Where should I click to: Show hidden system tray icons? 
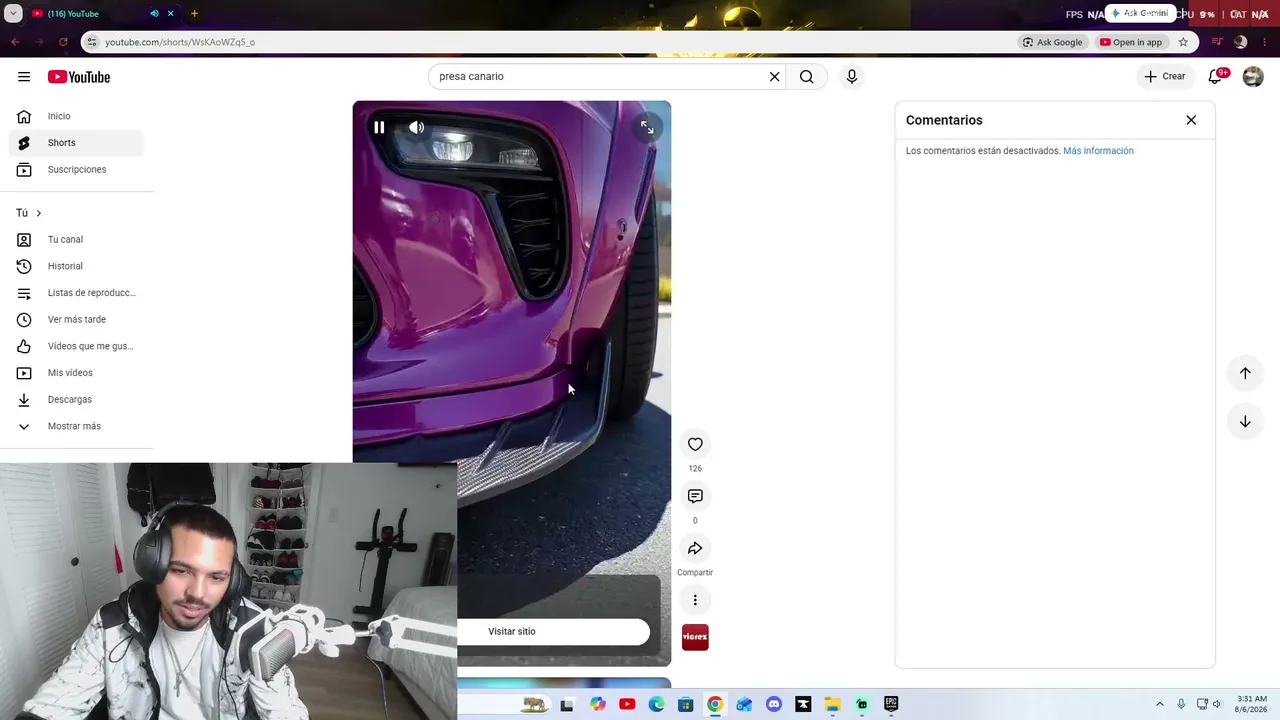coord(1160,704)
